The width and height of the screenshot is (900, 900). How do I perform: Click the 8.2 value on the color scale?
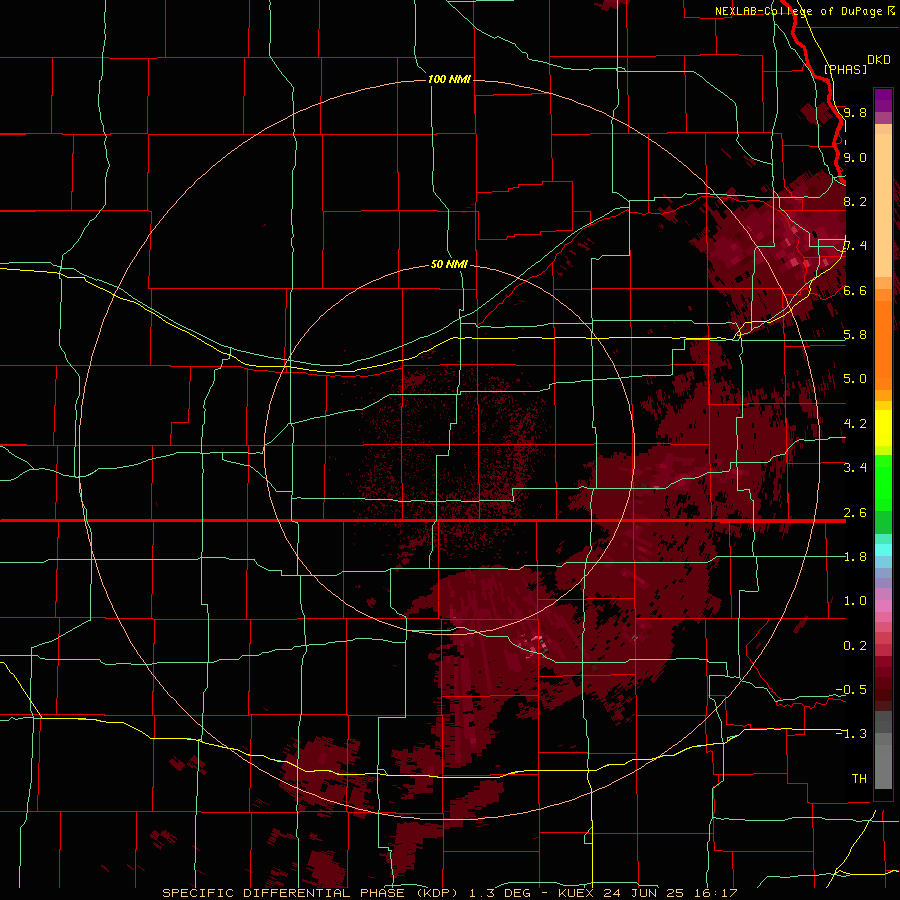855,201
